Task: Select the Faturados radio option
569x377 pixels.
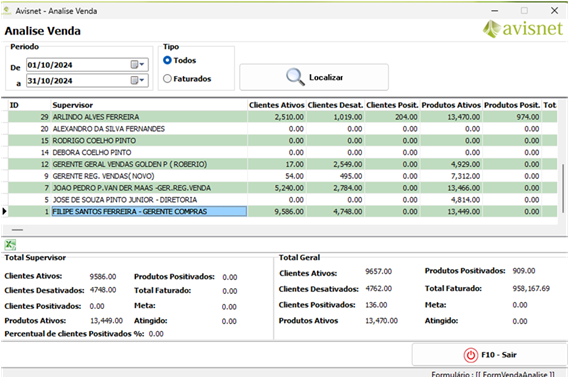Action: tap(167, 78)
